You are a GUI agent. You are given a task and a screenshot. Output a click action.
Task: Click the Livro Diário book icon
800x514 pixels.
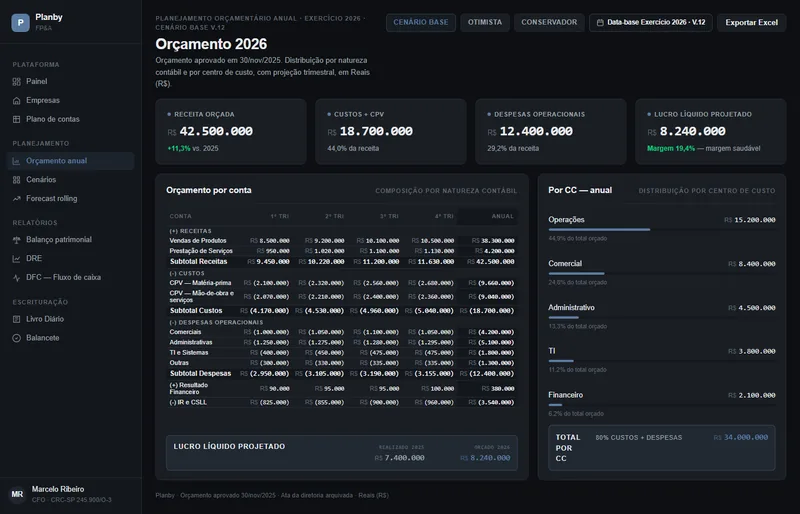[x=16, y=319]
